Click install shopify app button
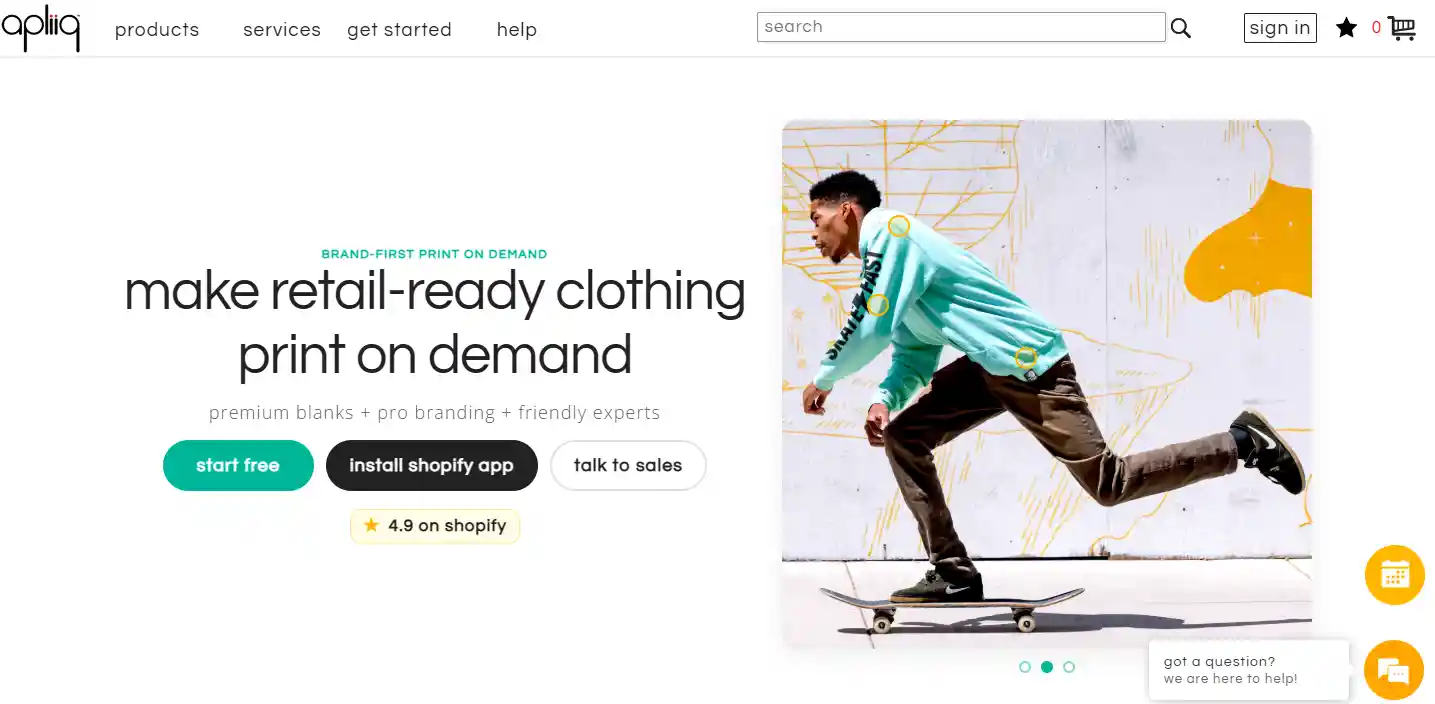 [x=431, y=465]
